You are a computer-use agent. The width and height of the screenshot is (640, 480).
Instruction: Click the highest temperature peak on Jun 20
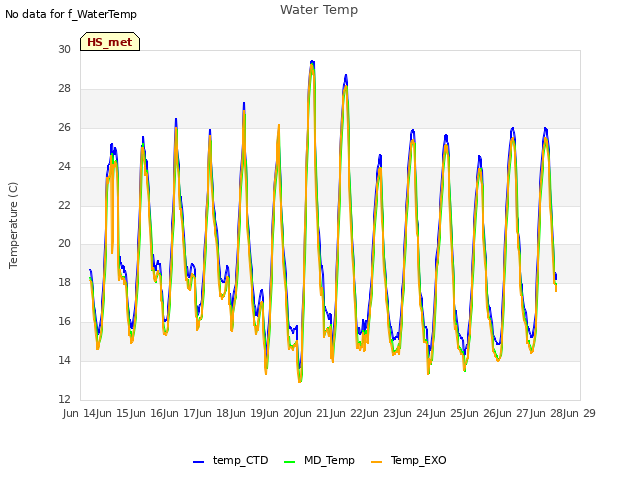coord(312,62)
